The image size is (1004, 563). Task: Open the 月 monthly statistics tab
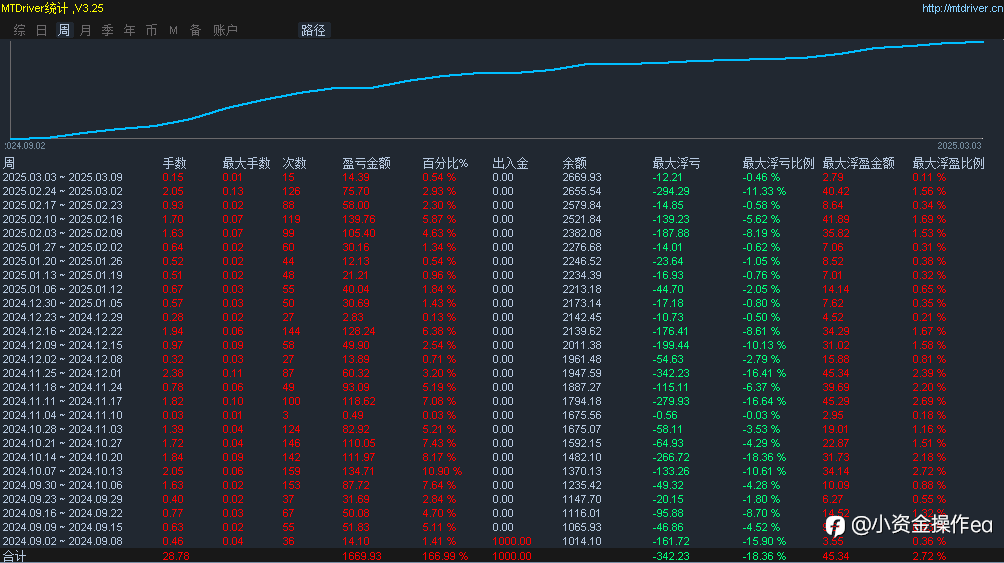click(85, 30)
